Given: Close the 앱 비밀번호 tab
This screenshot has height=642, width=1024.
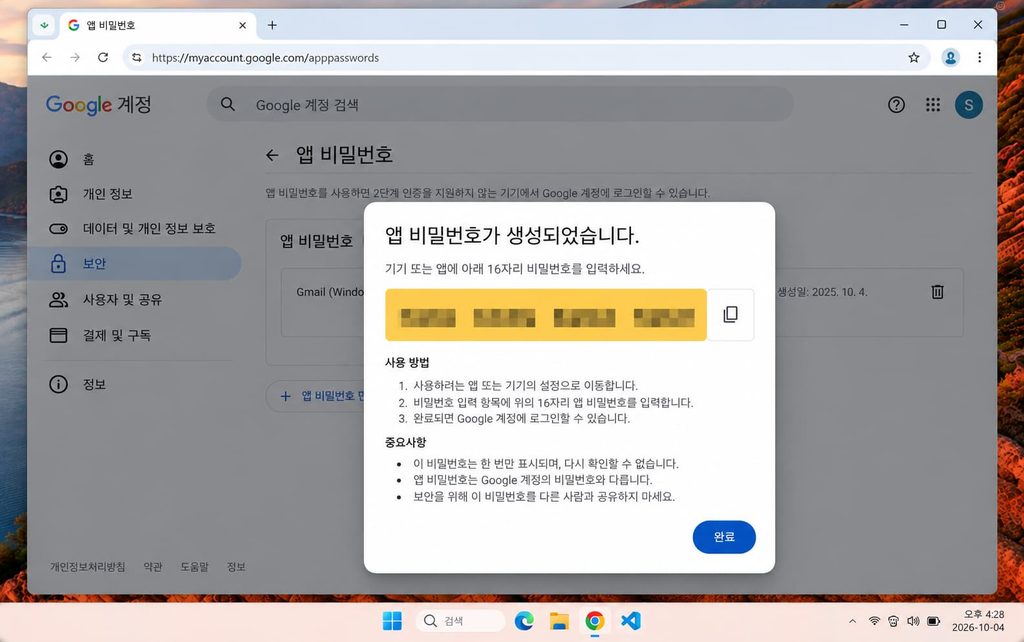Looking at the screenshot, I should point(242,25).
